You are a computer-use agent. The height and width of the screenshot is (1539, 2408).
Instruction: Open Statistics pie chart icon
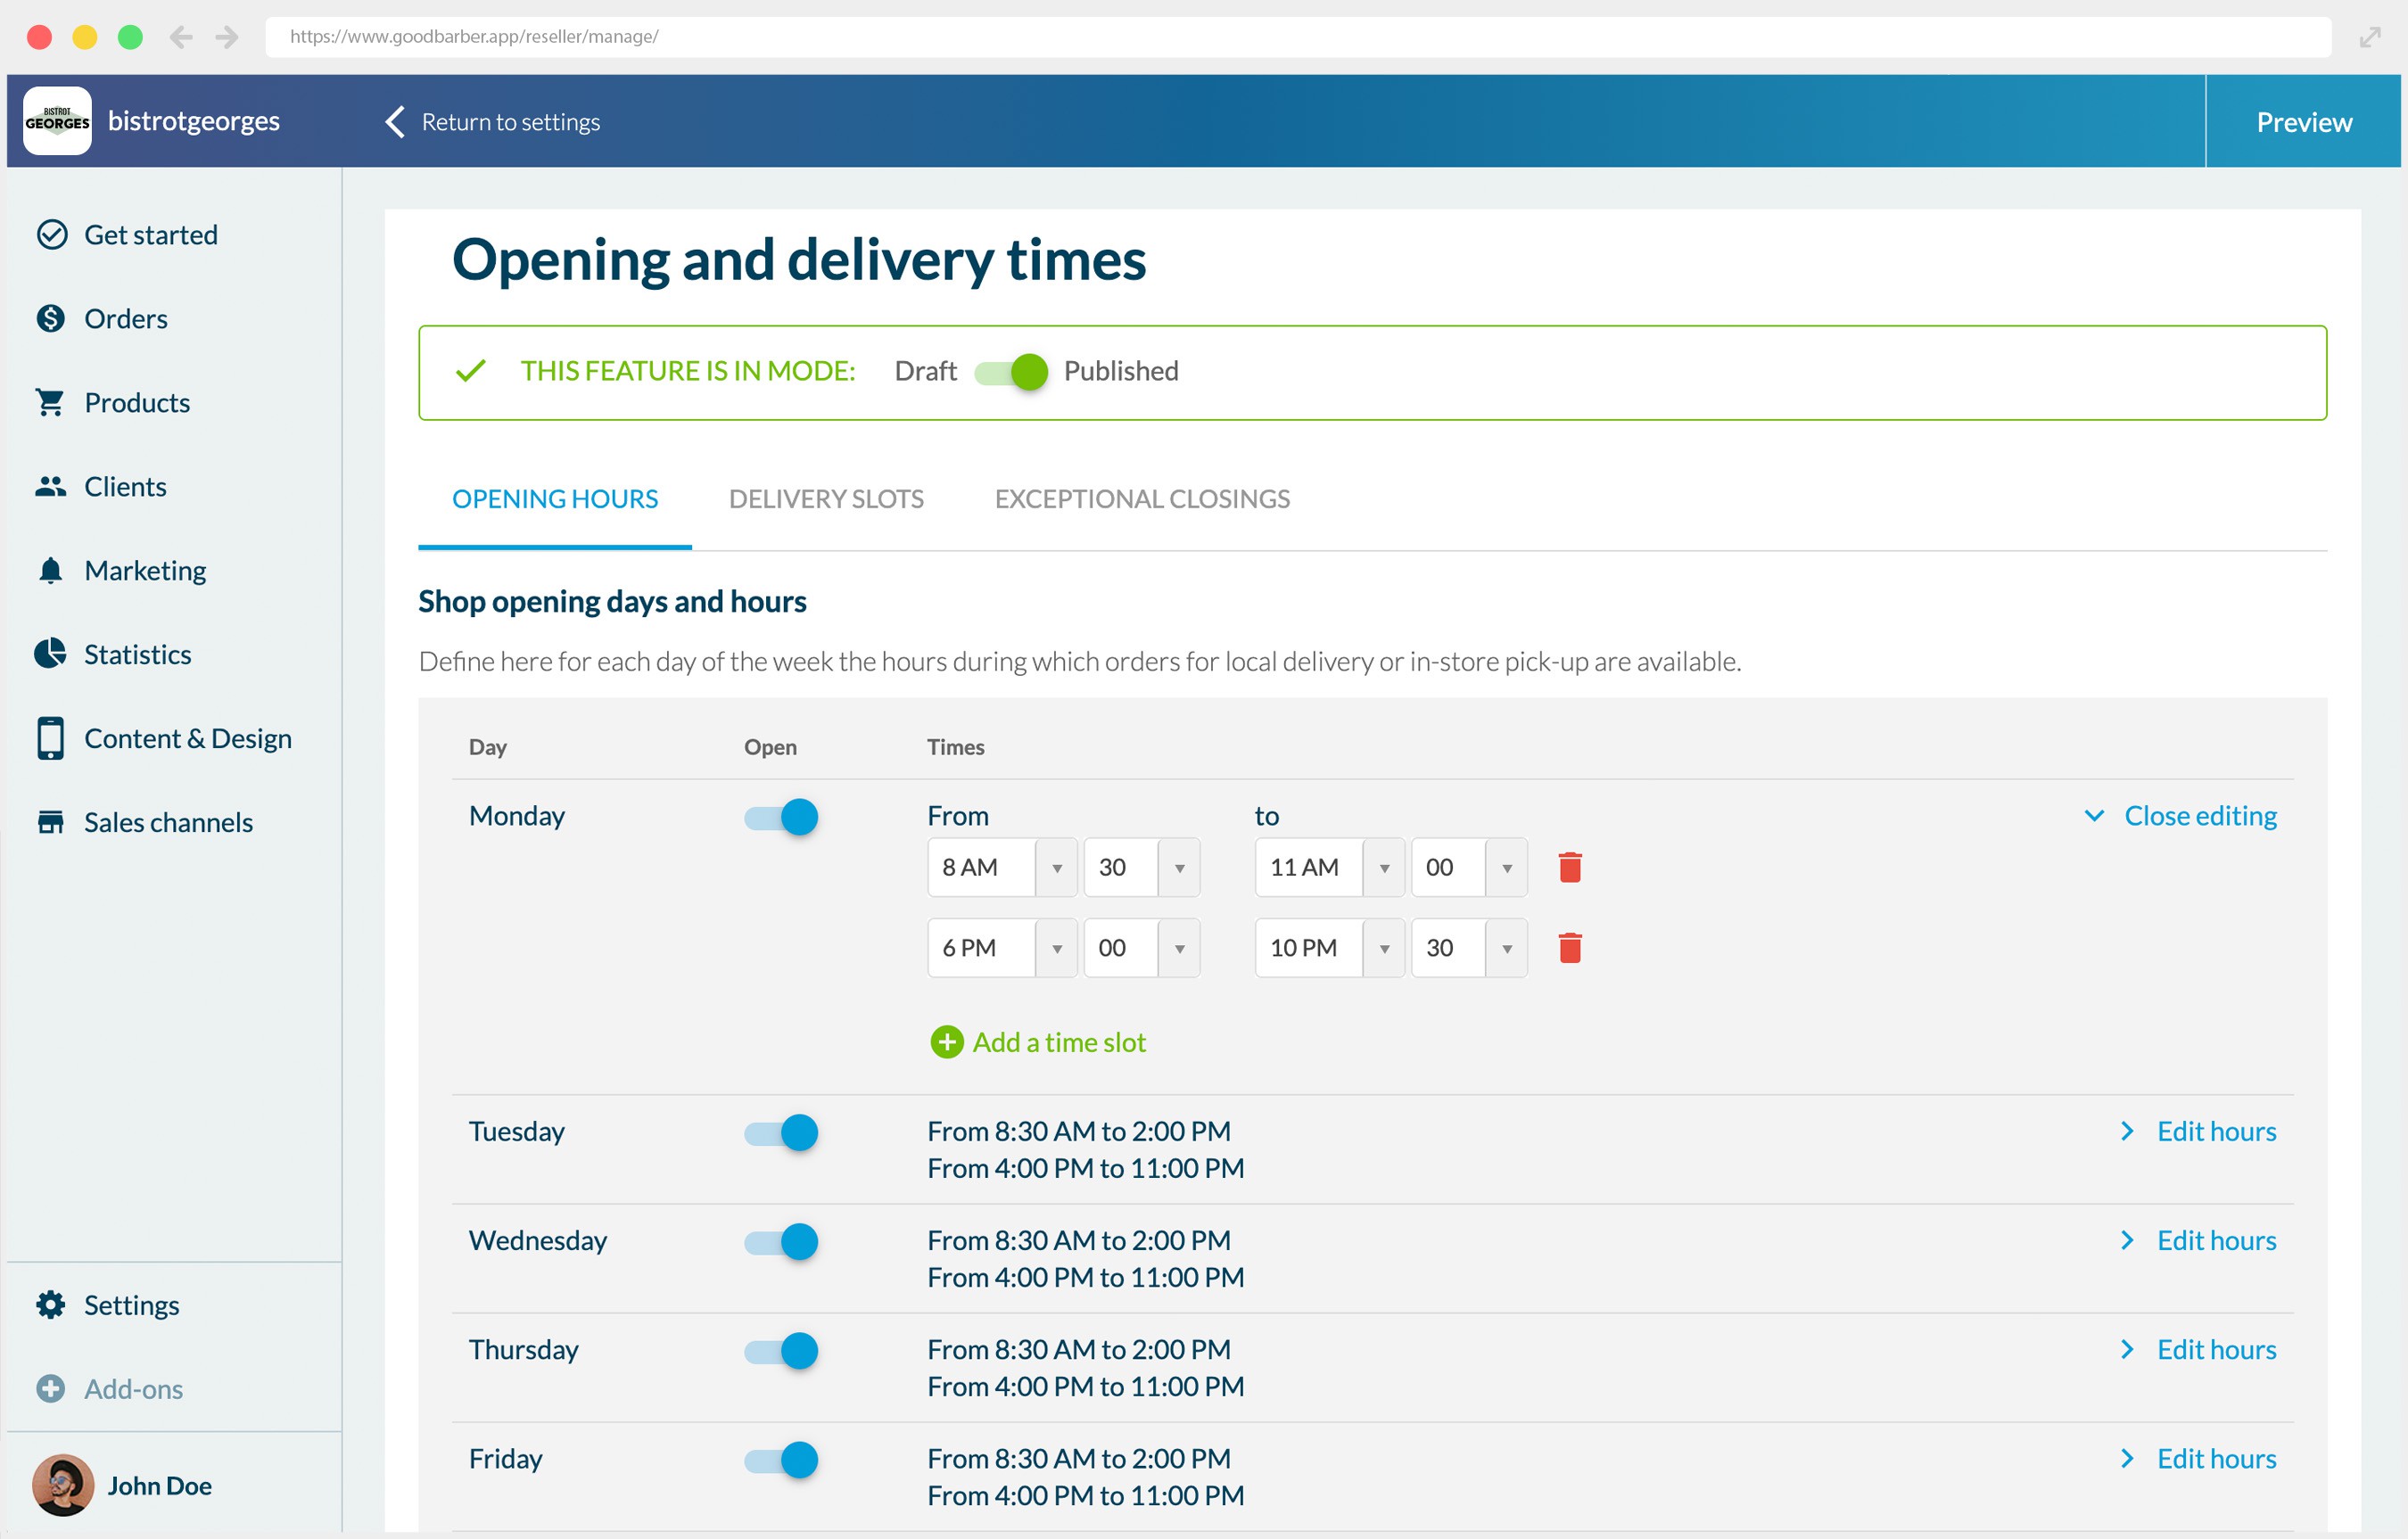[50, 654]
